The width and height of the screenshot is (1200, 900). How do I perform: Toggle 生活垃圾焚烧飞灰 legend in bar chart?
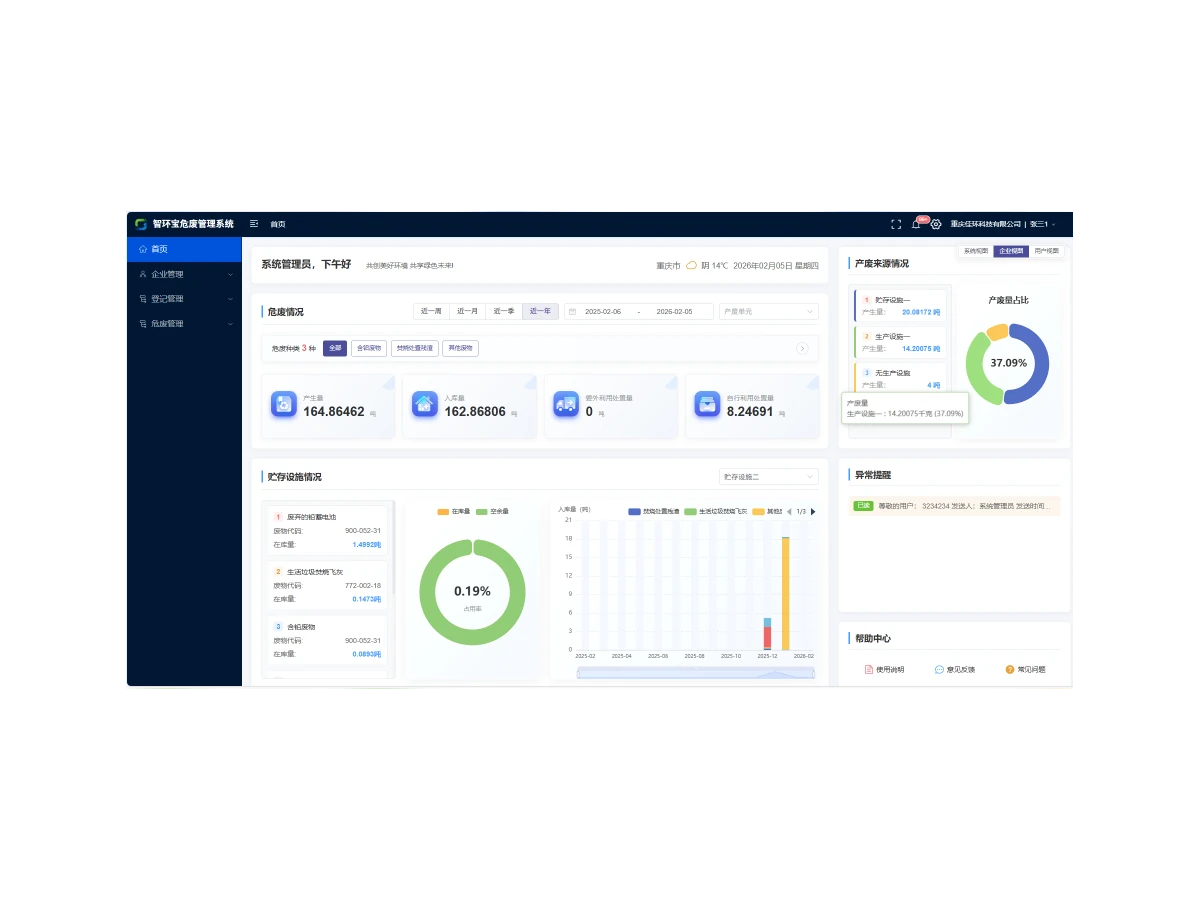[716, 511]
